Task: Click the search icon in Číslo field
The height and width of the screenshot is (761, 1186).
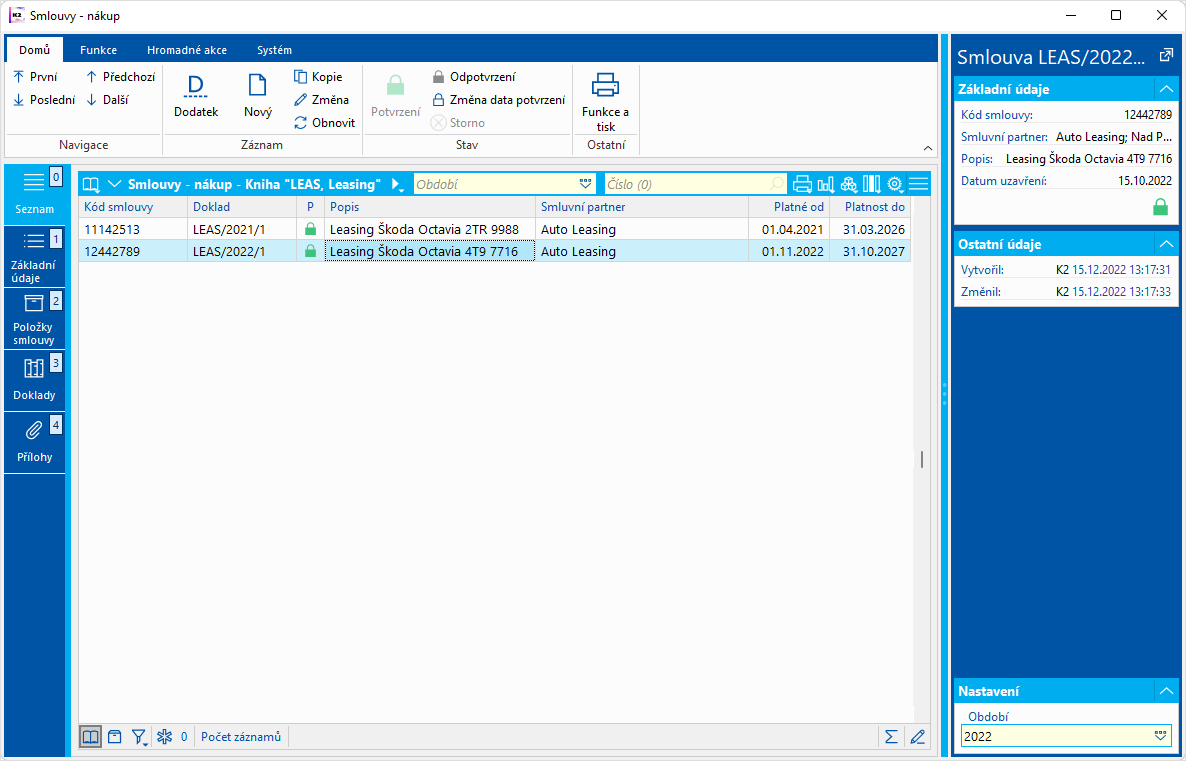Action: (x=776, y=184)
